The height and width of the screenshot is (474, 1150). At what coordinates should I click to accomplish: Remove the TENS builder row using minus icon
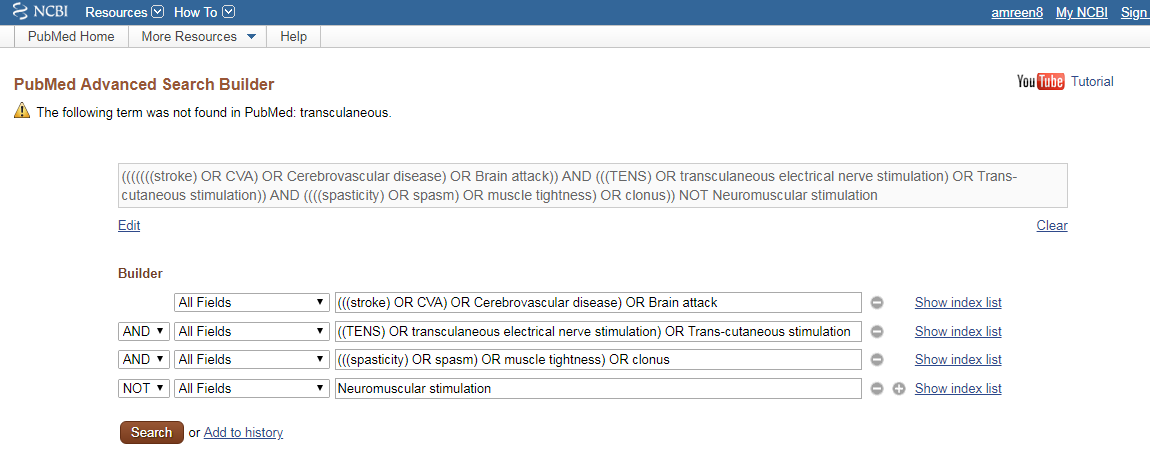coord(877,332)
